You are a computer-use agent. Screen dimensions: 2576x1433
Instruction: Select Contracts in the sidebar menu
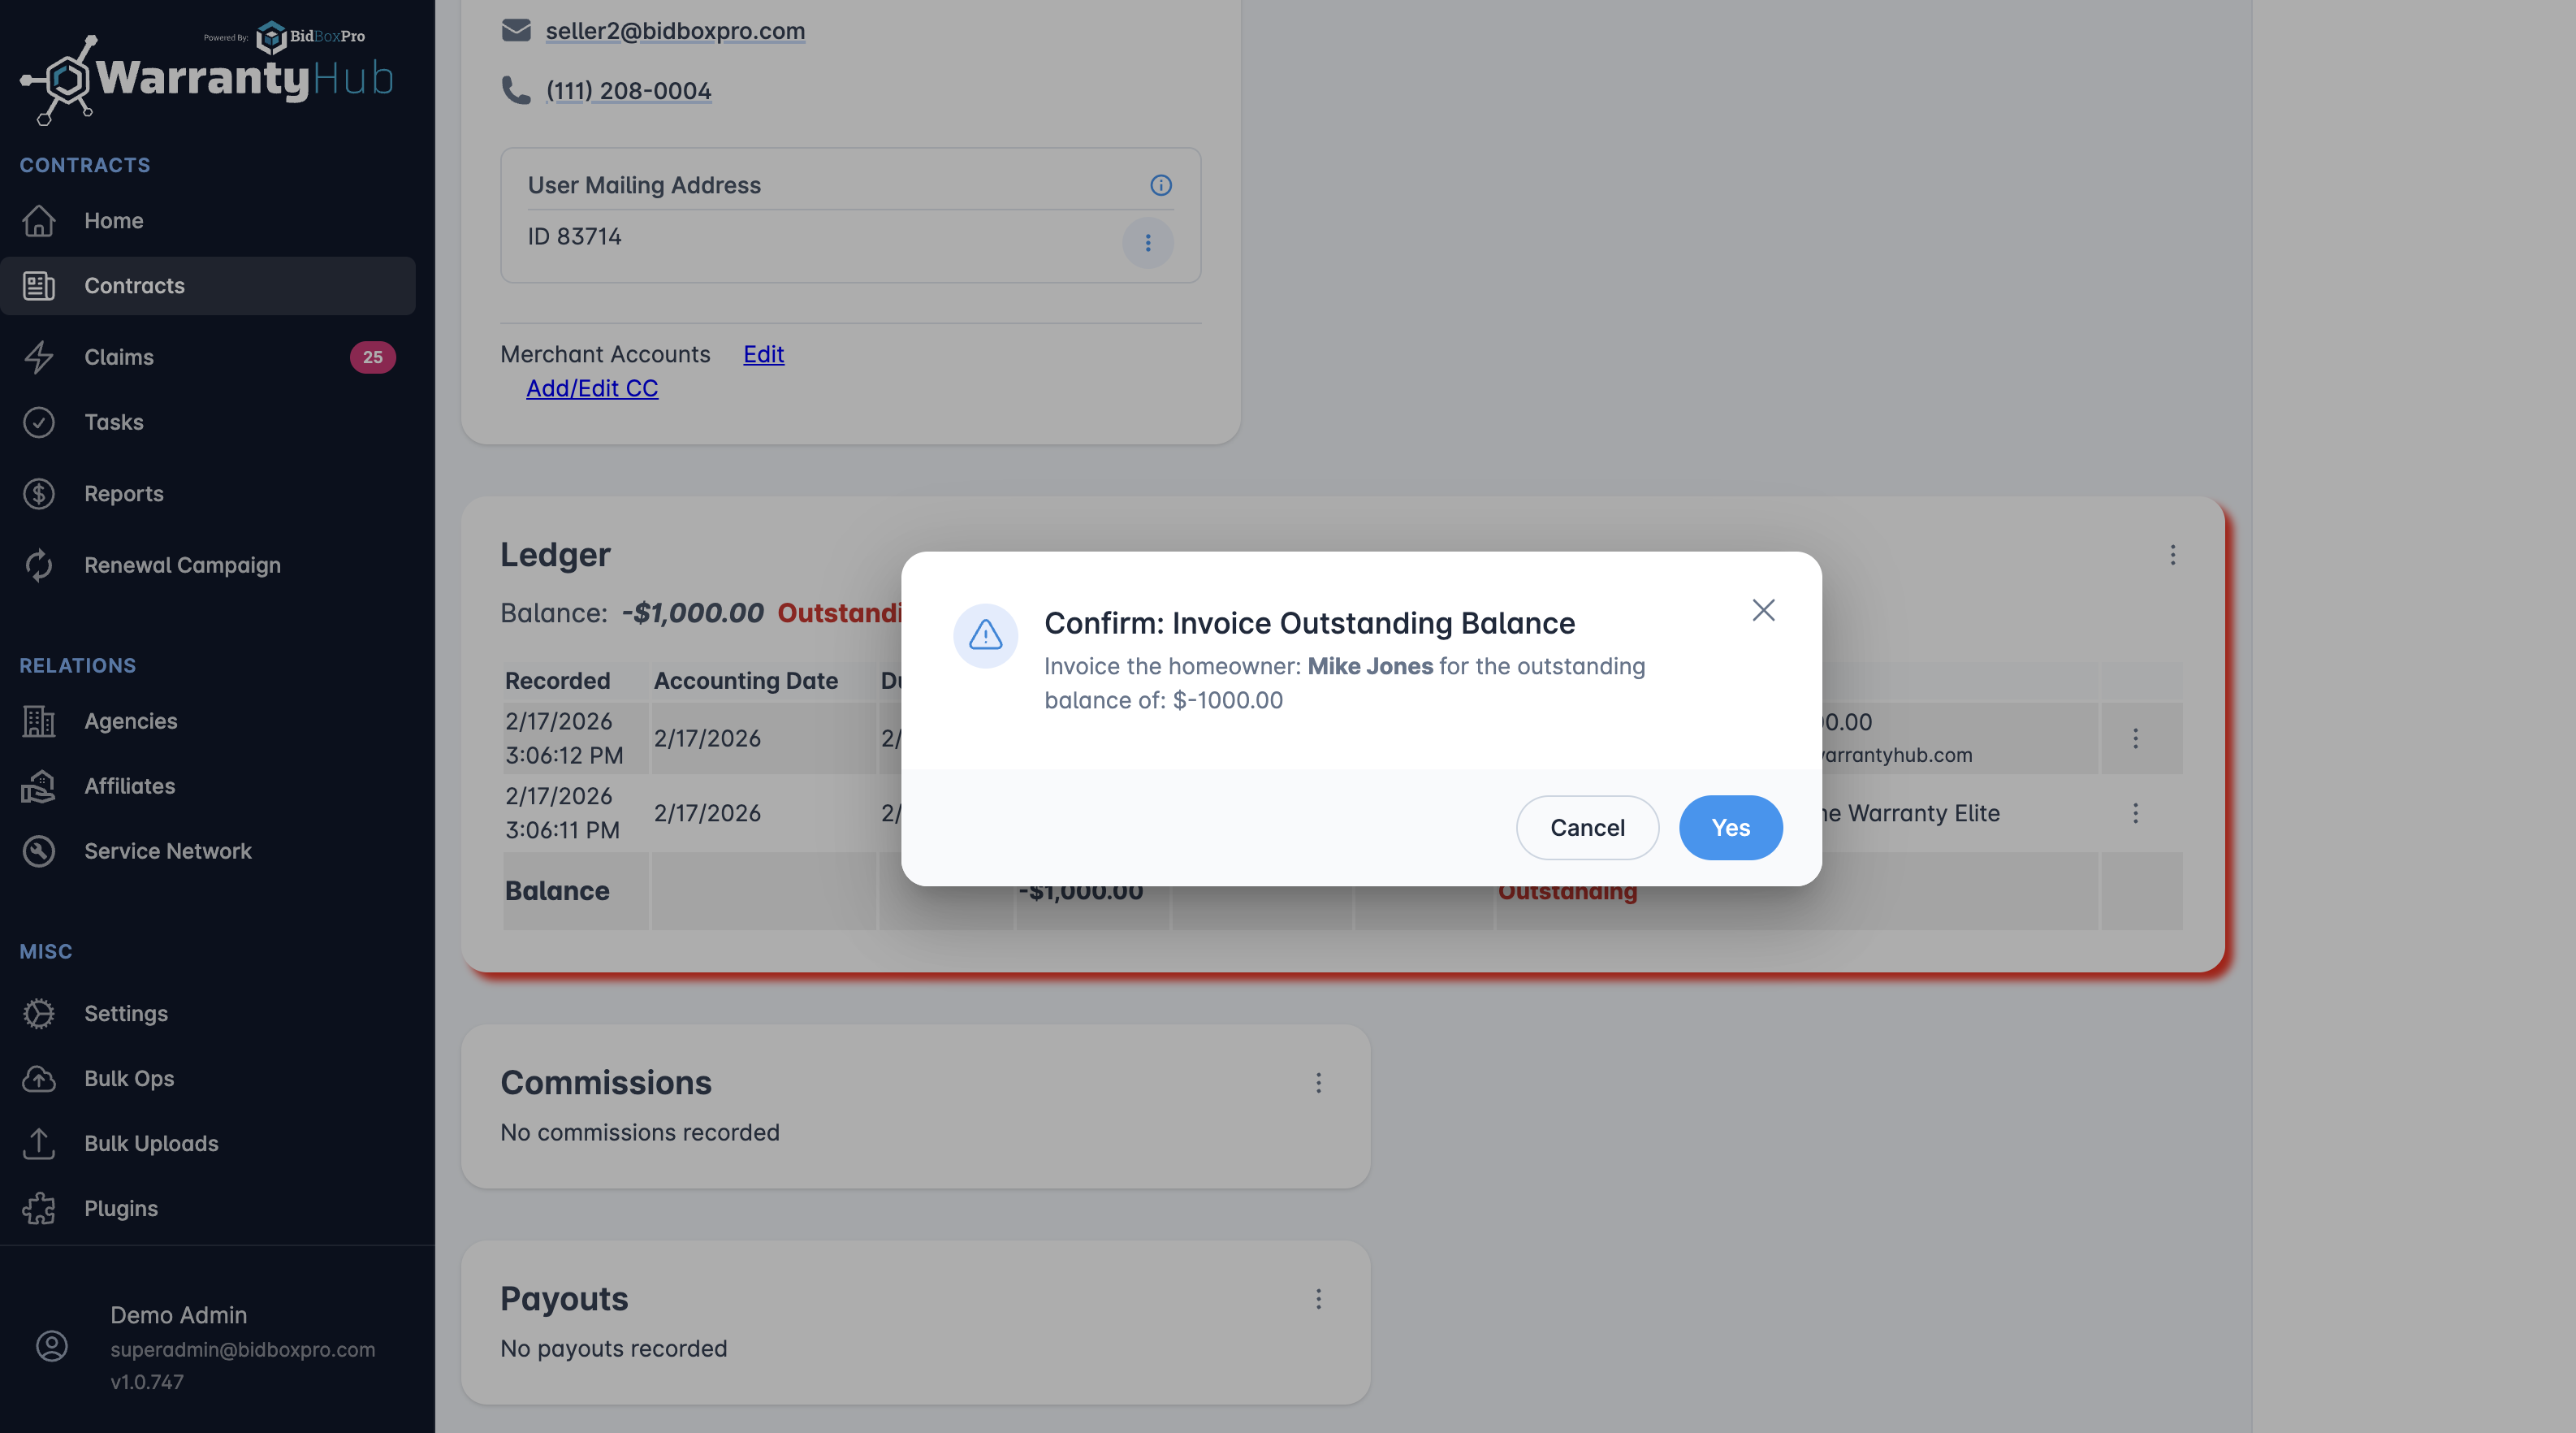click(x=134, y=286)
